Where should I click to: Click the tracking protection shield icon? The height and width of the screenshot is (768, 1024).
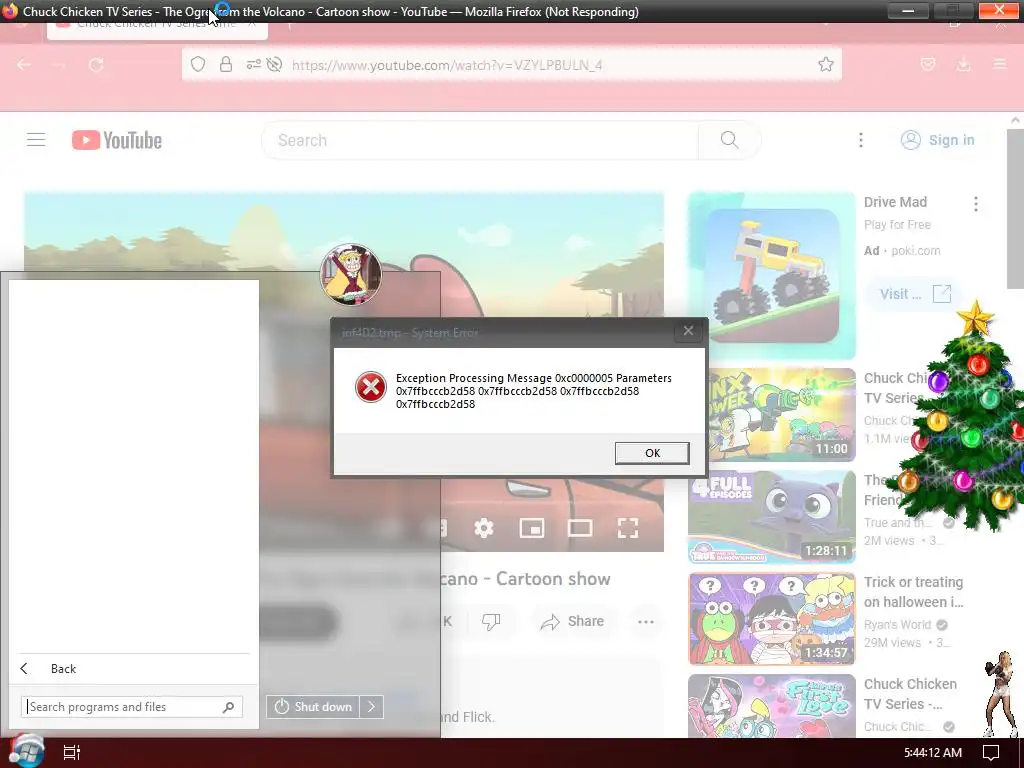[198, 64]
